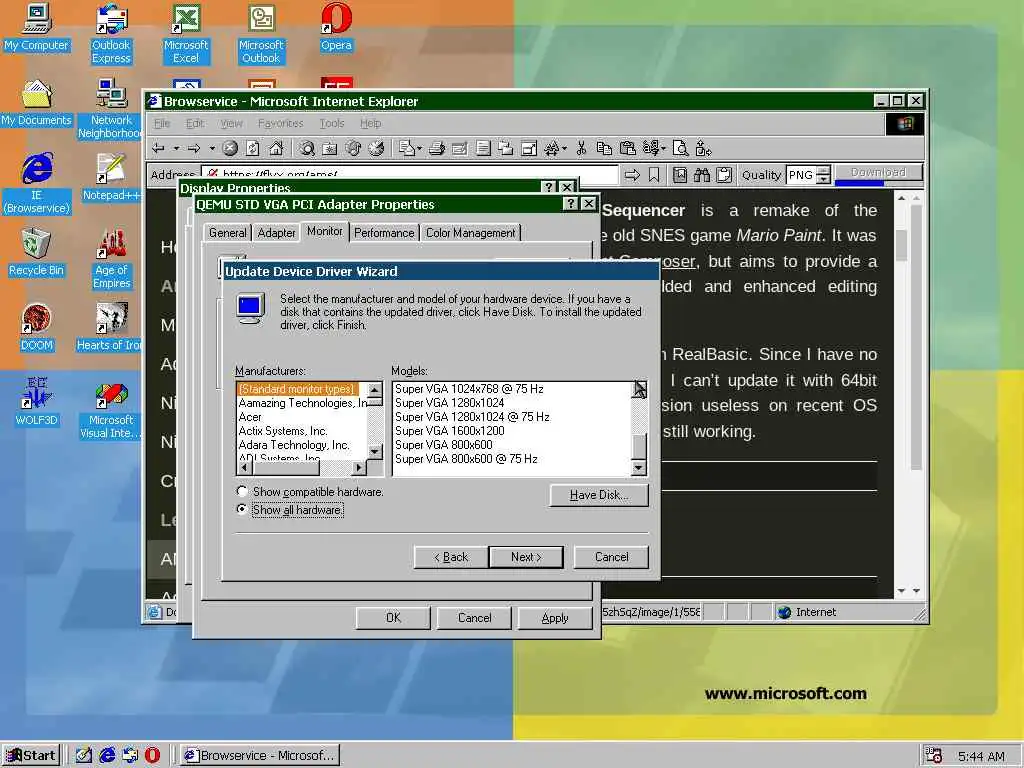Launch Internet Explorer from quick launch bar

[106, 755]
